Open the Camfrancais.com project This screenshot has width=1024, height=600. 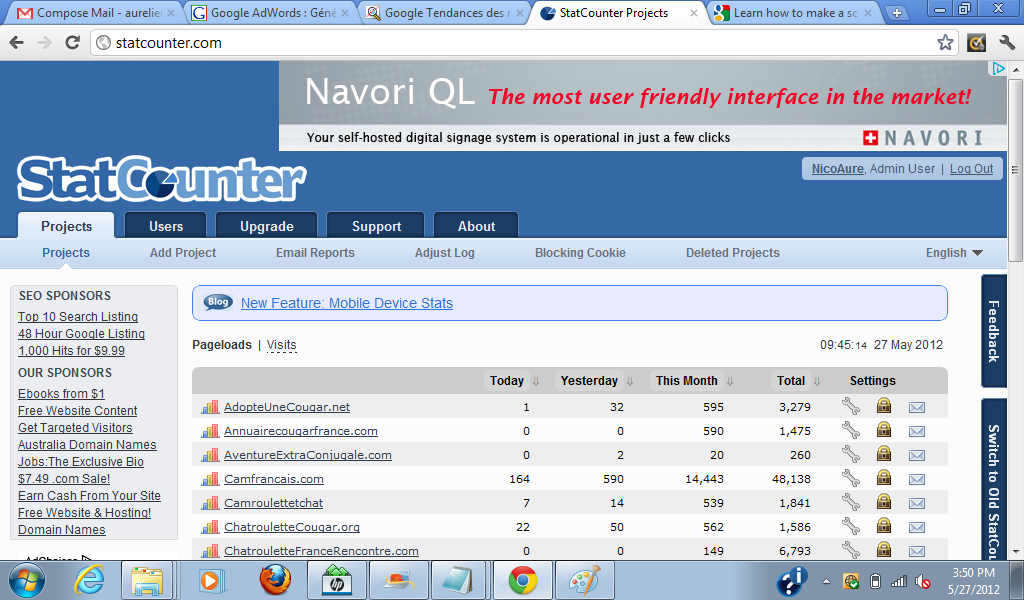click(x=274, y=479)
